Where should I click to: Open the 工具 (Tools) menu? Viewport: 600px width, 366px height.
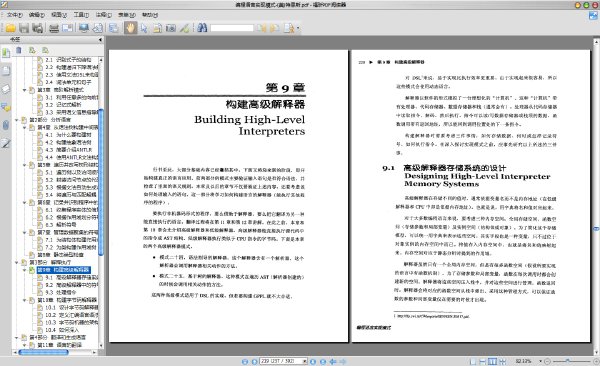pos(81,15)
